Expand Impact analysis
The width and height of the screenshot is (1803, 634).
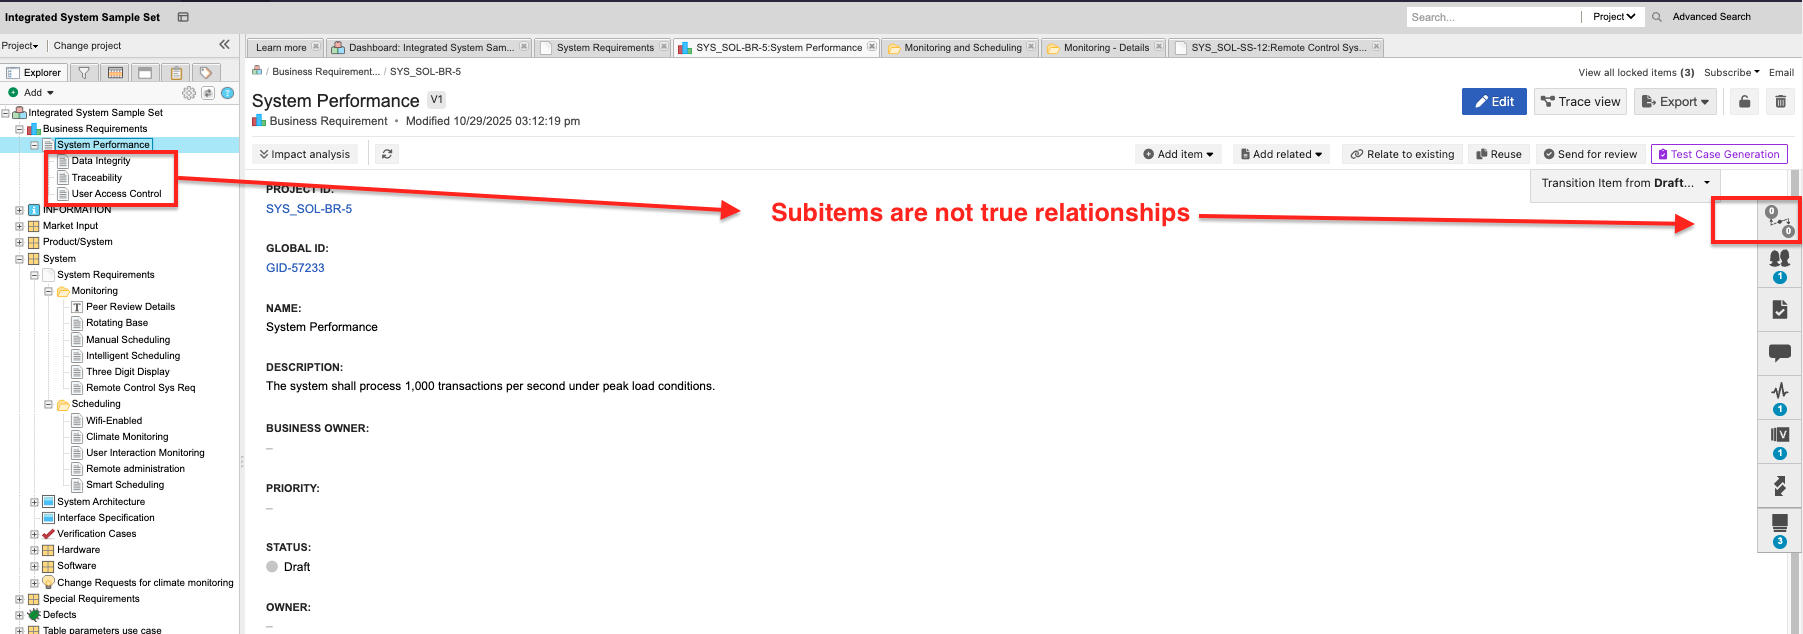[x=304, y=154]
